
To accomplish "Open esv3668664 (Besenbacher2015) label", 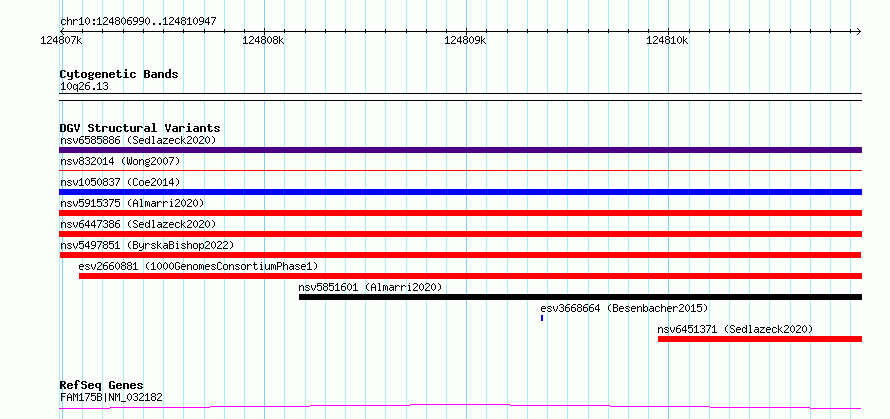I will [x=624, y=308].
